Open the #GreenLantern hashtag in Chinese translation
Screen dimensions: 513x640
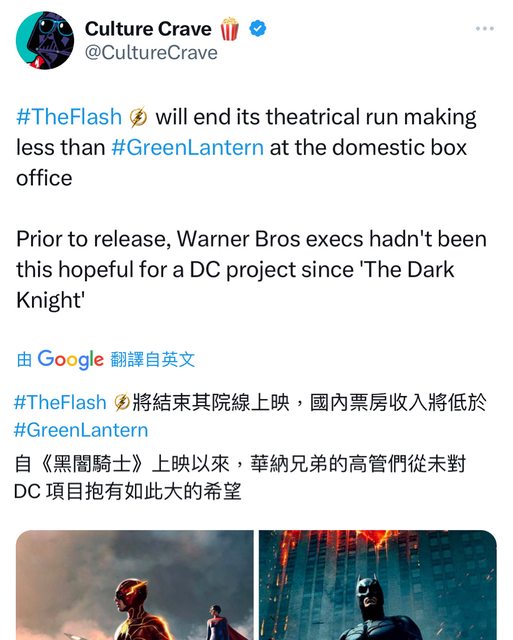[81, 430]
